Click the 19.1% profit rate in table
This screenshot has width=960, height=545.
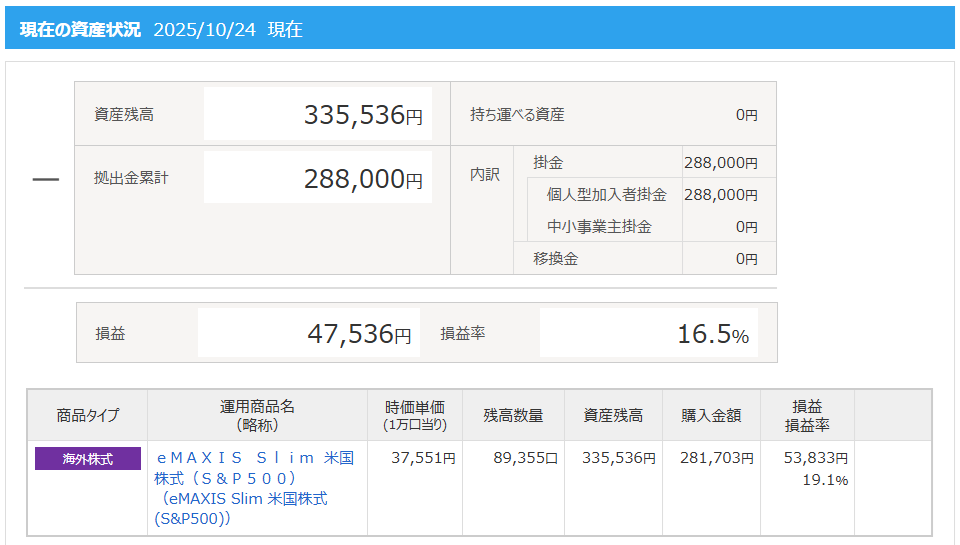click(x=825, y=480)
